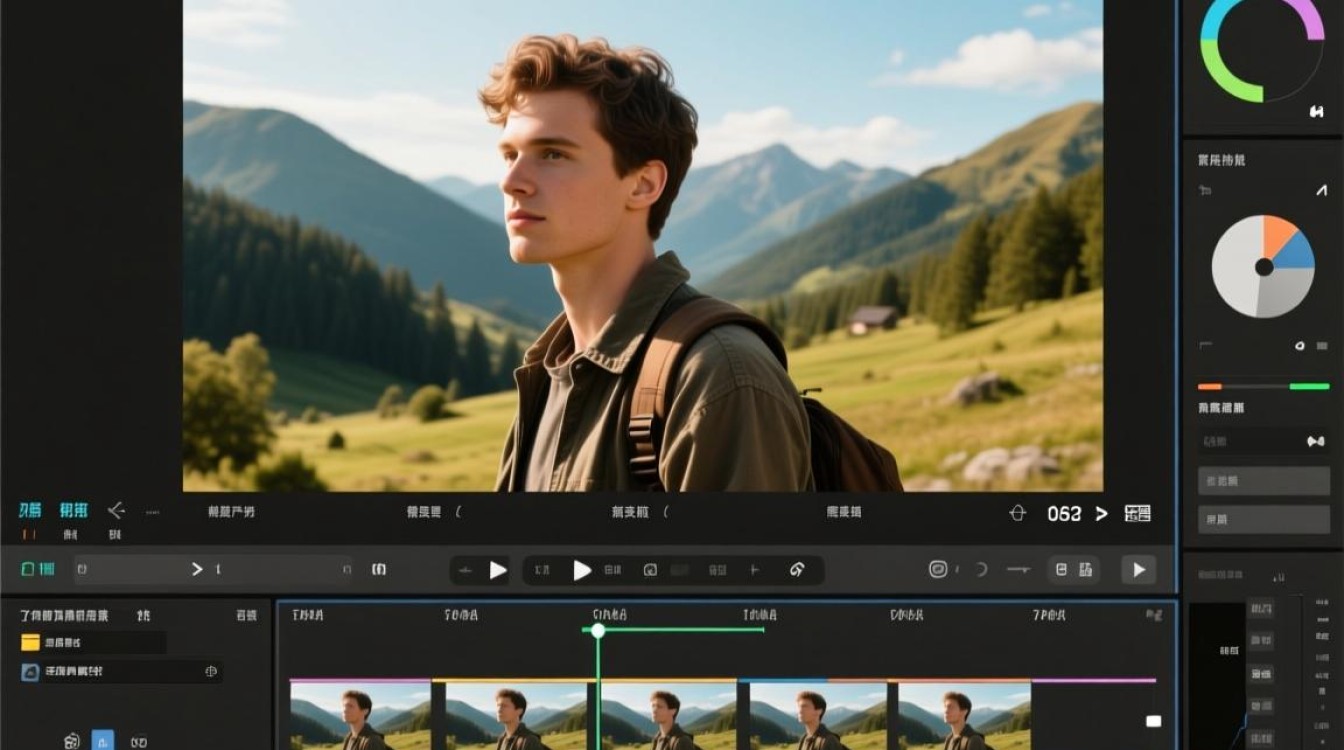
Task: Expand the chevron arrow next to 062
Action: pos(1101,513)
